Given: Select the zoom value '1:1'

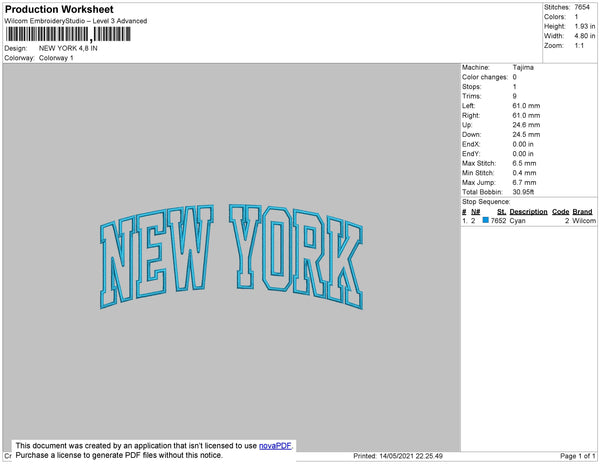Looking at the screenshot, I should 579,46.
